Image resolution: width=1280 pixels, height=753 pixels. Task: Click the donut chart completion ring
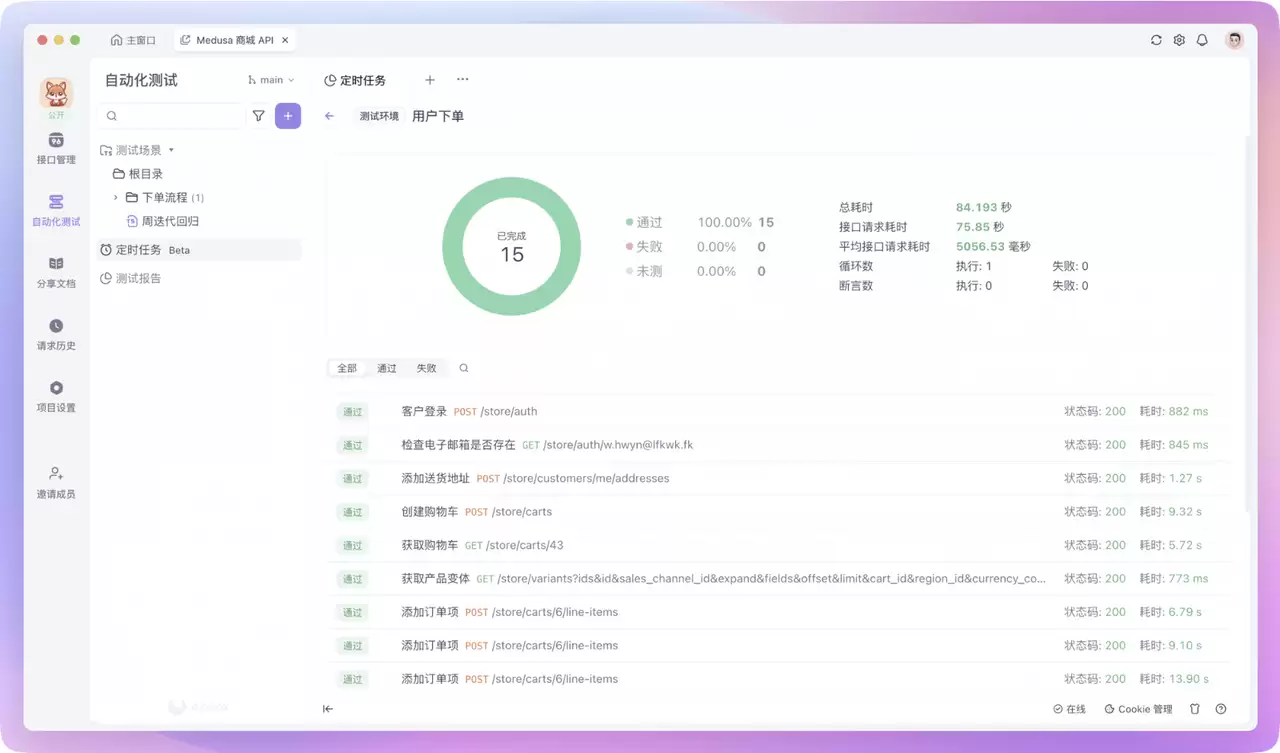[511, 246]
